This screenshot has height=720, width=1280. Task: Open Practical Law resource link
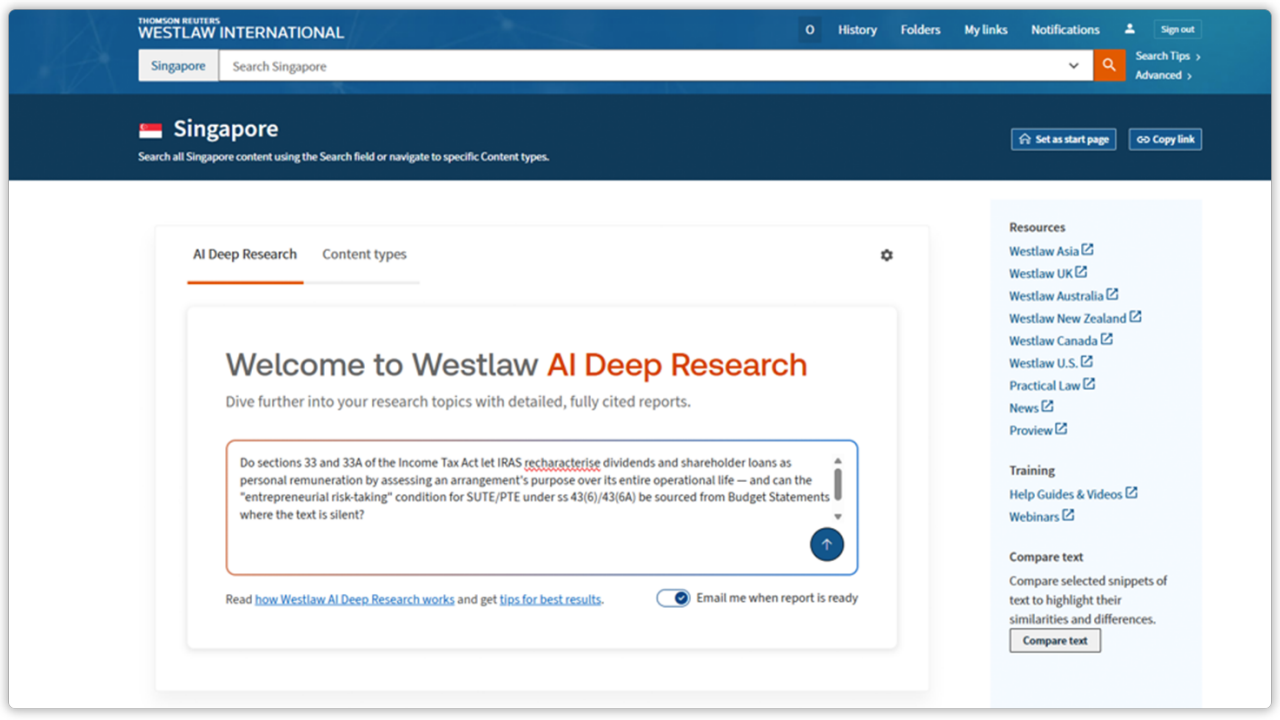(x=1052, y=385)
